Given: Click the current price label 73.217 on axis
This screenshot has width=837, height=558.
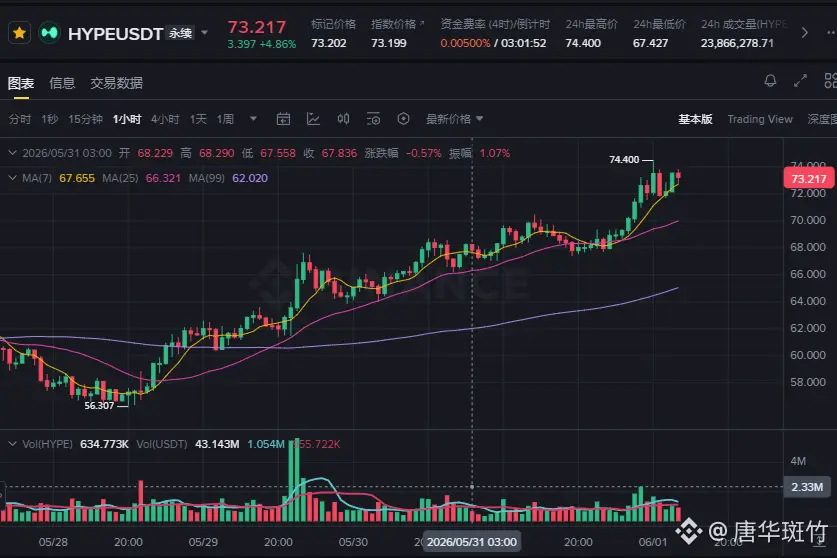Looking at the screenshot, I should (808, 178).
